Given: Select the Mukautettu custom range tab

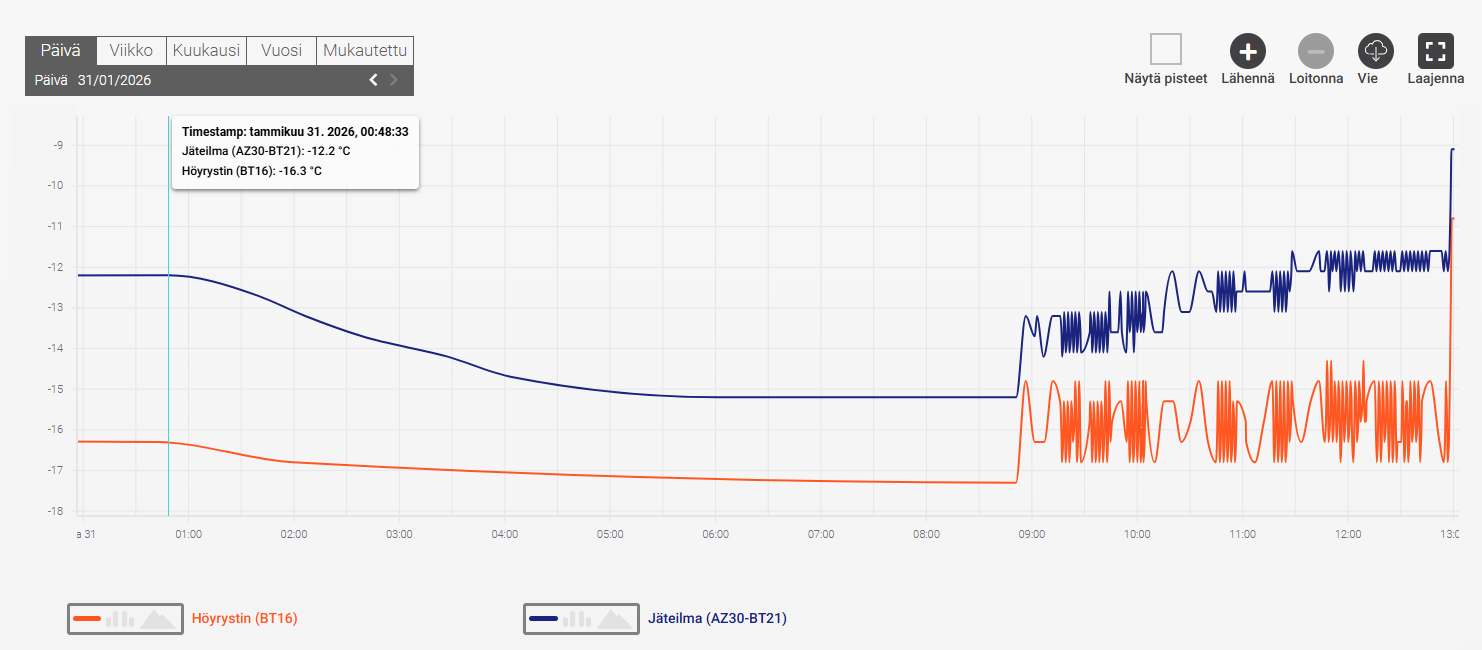Looking at the screenshot, I should tap(365, 50).
